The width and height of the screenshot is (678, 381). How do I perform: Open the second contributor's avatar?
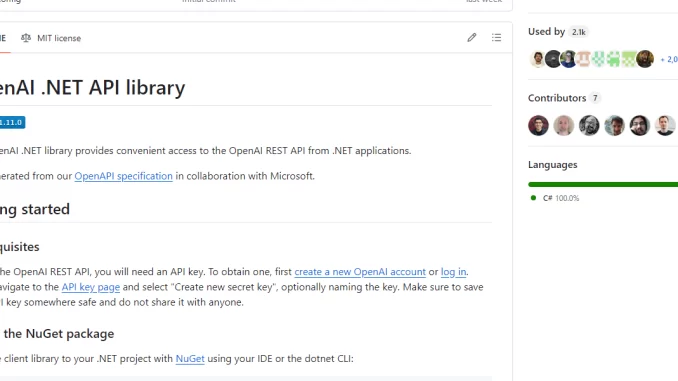pos(563,125)
